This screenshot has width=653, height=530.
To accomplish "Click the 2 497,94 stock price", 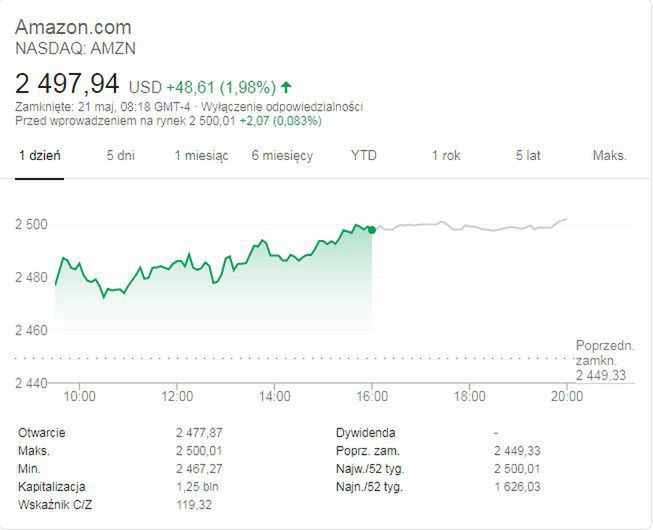I will [67, 83].
